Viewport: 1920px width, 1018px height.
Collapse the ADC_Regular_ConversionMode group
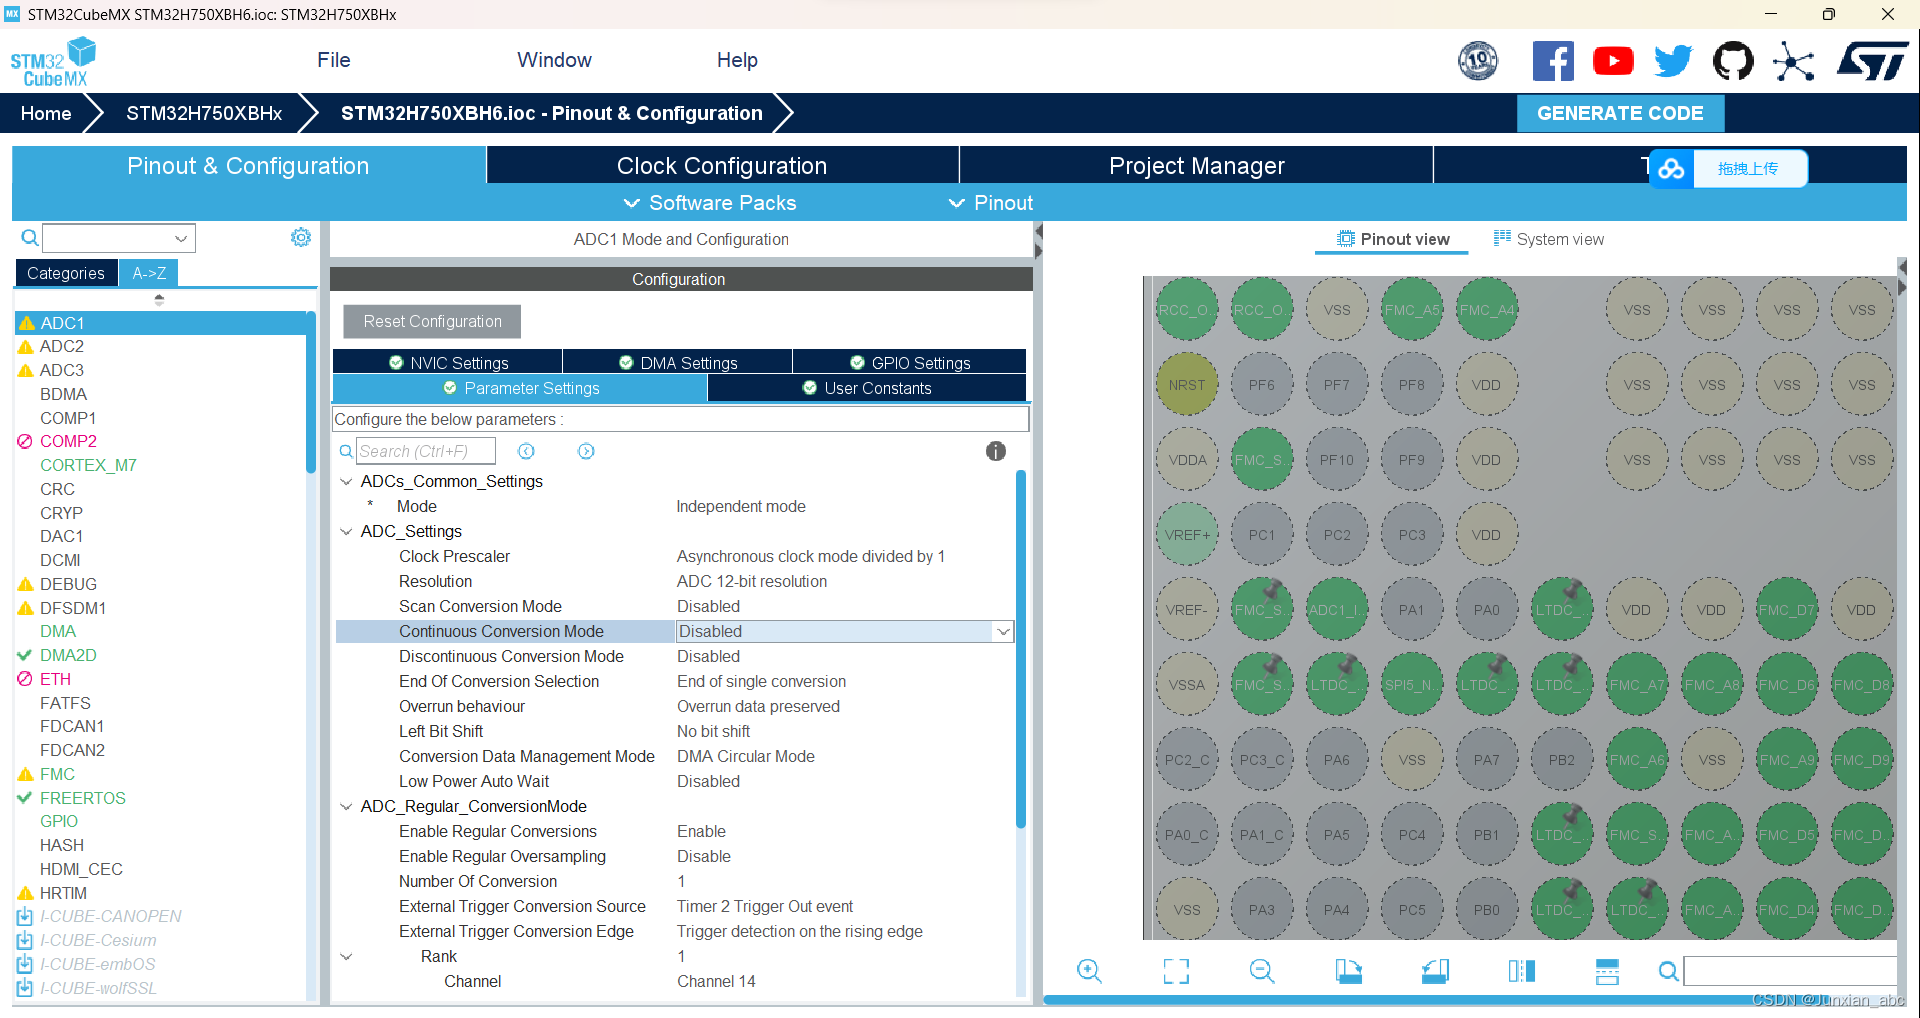[x=346, y=806]
